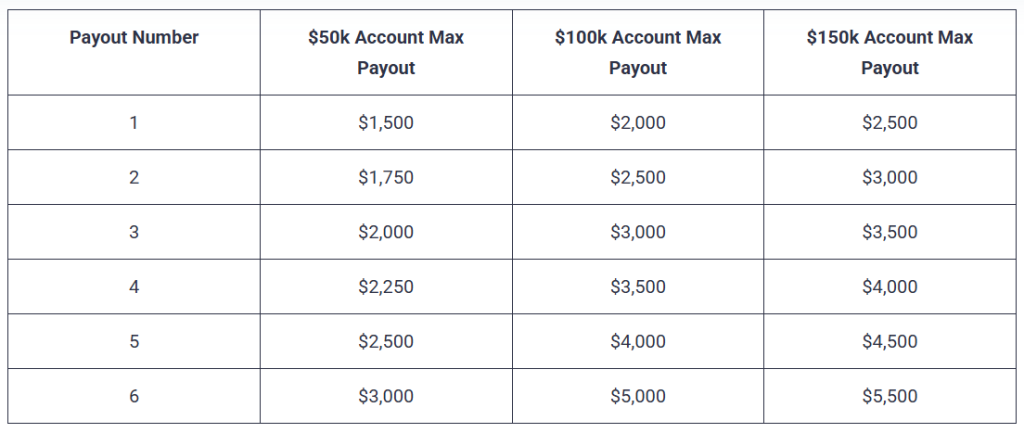
Task: Select payout number 3 row label
Action: coord(134,232)
